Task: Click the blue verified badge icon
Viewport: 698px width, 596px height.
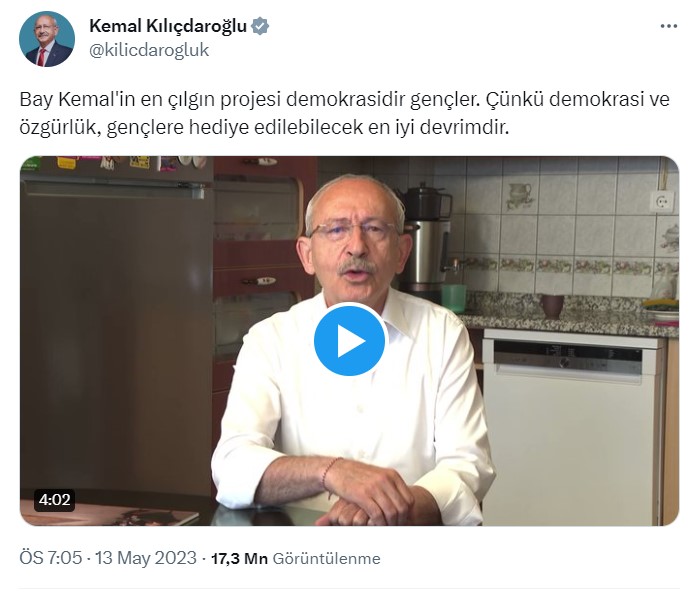Action: pyautogui.click(x=260, y=26)
